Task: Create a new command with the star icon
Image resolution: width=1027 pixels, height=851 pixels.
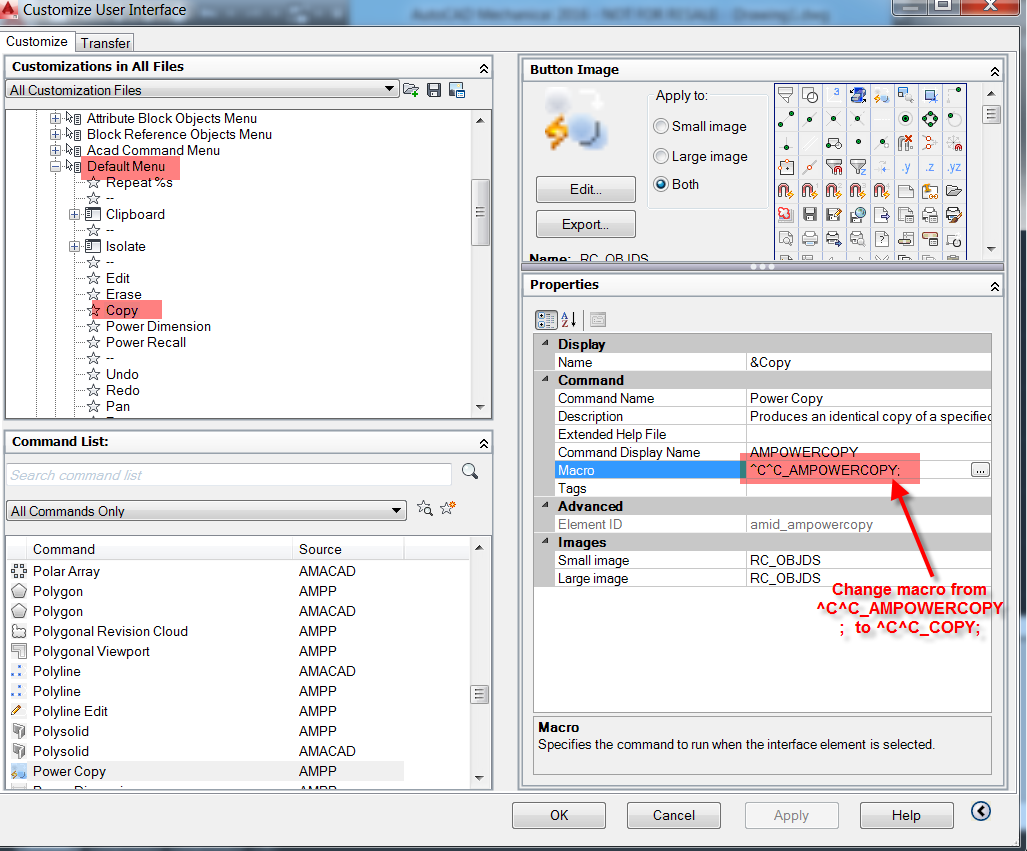Action: (x=447, y=508)
